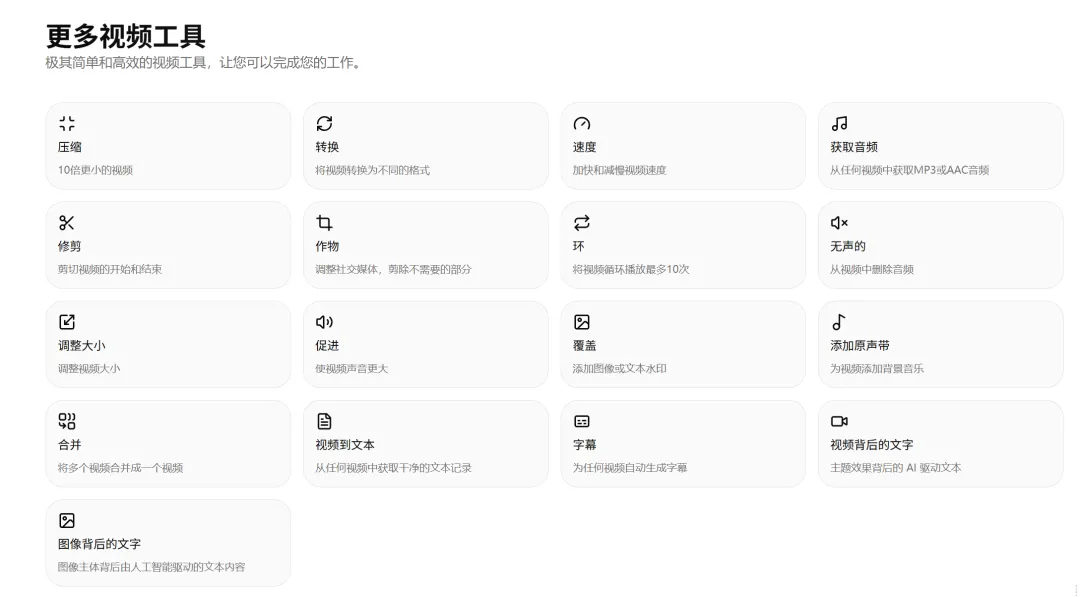This screenshot has width=1080, height=597.
Task: Click the resize arrow icon for 调整大小
Action: coord(67,322)
